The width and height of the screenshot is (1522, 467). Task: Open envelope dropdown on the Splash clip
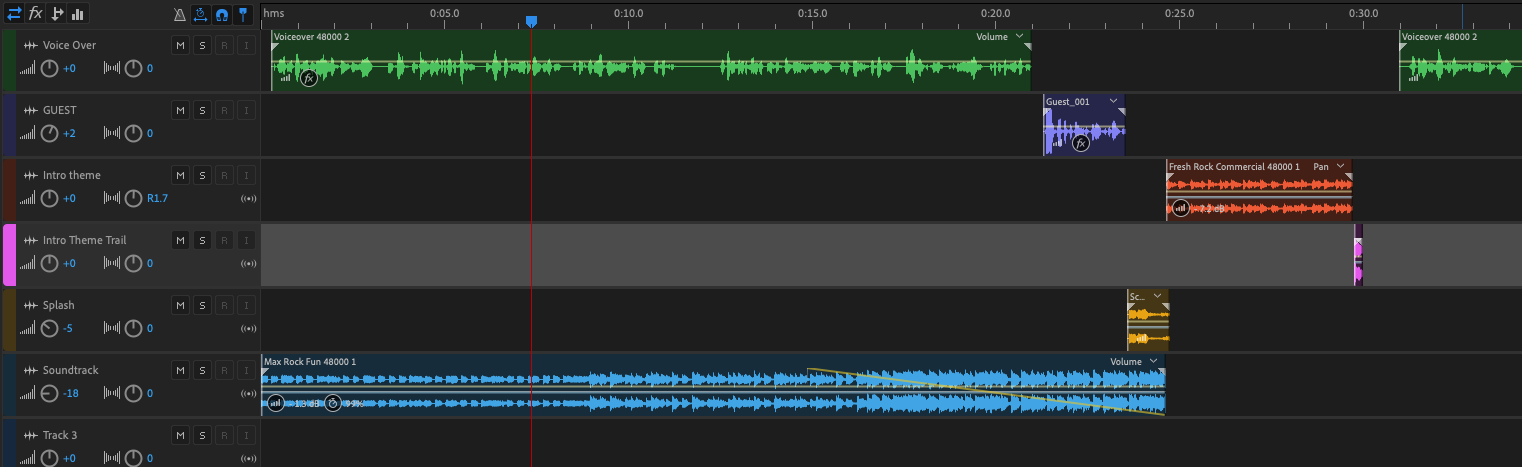coord(1158,297)
